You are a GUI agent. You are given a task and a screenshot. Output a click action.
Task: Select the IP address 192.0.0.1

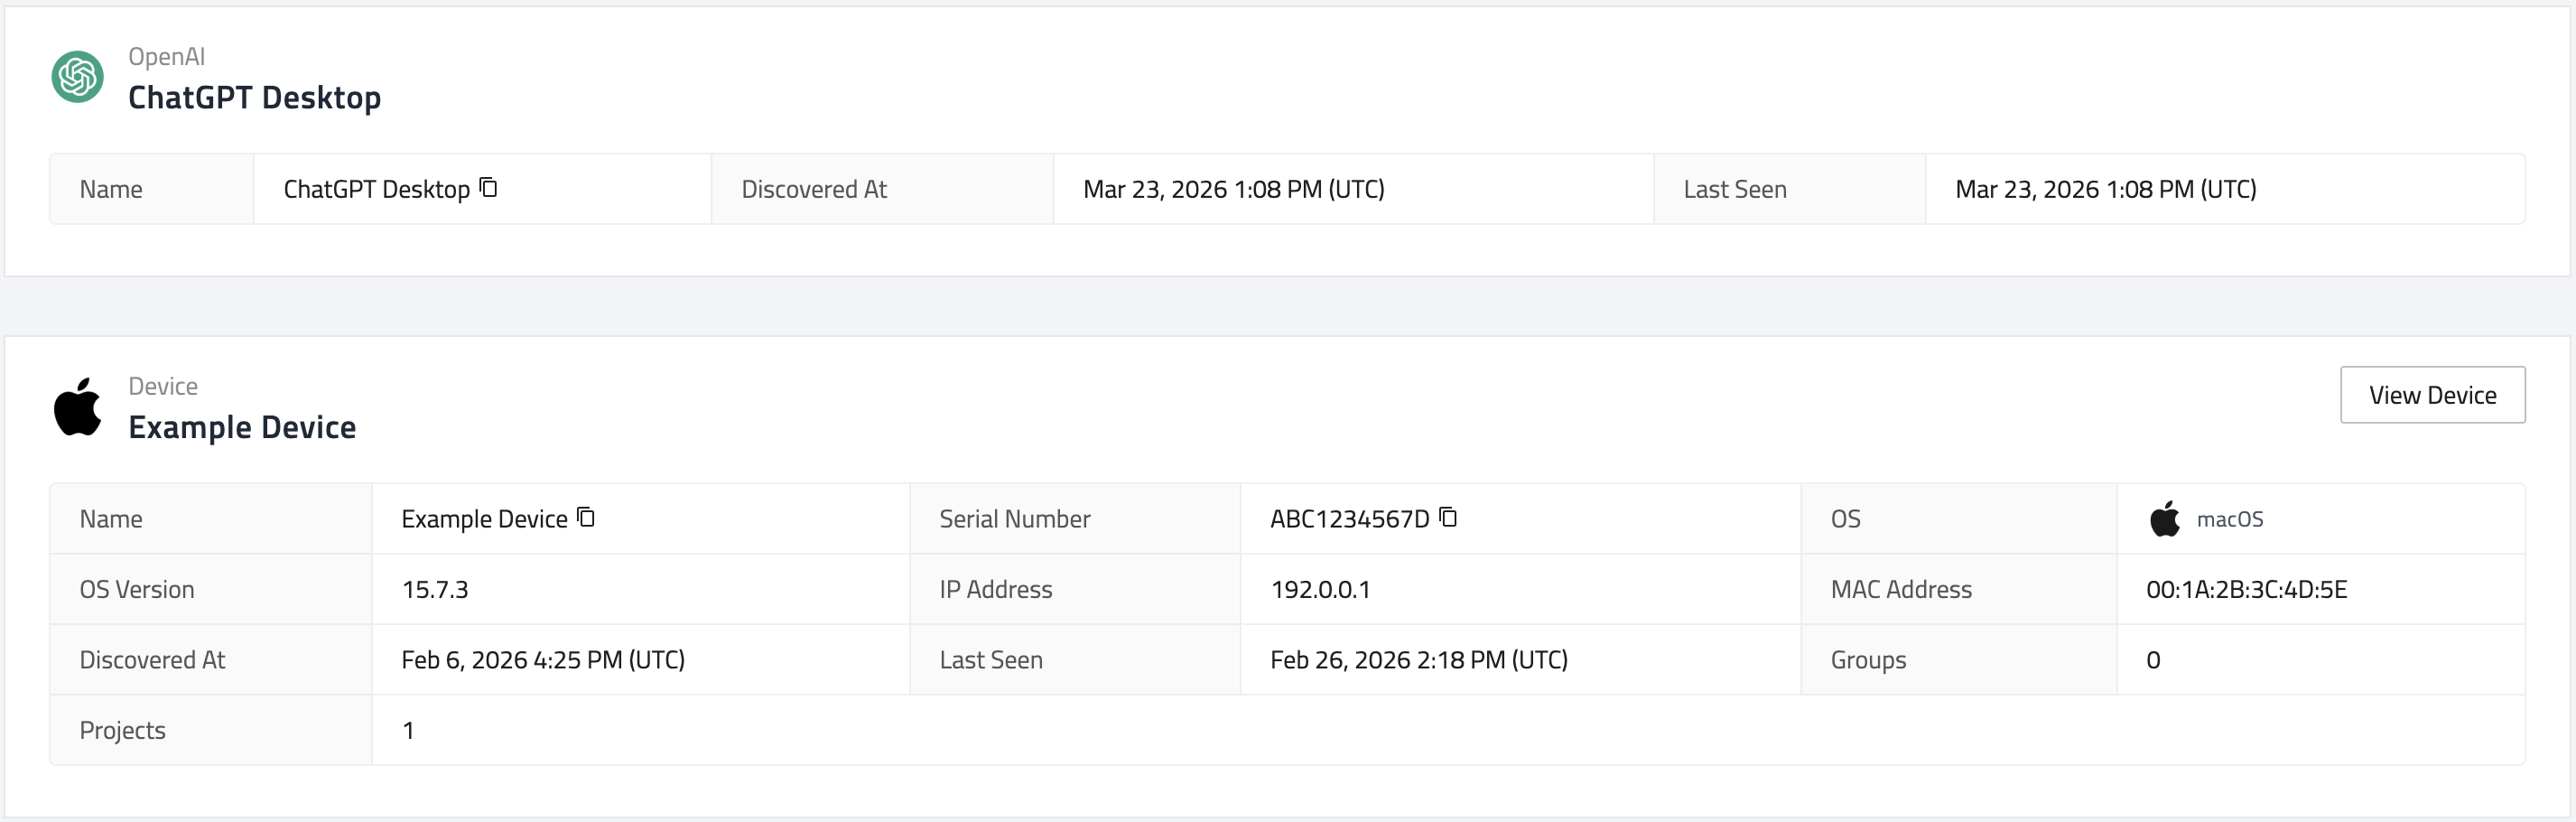(1320, 590)
